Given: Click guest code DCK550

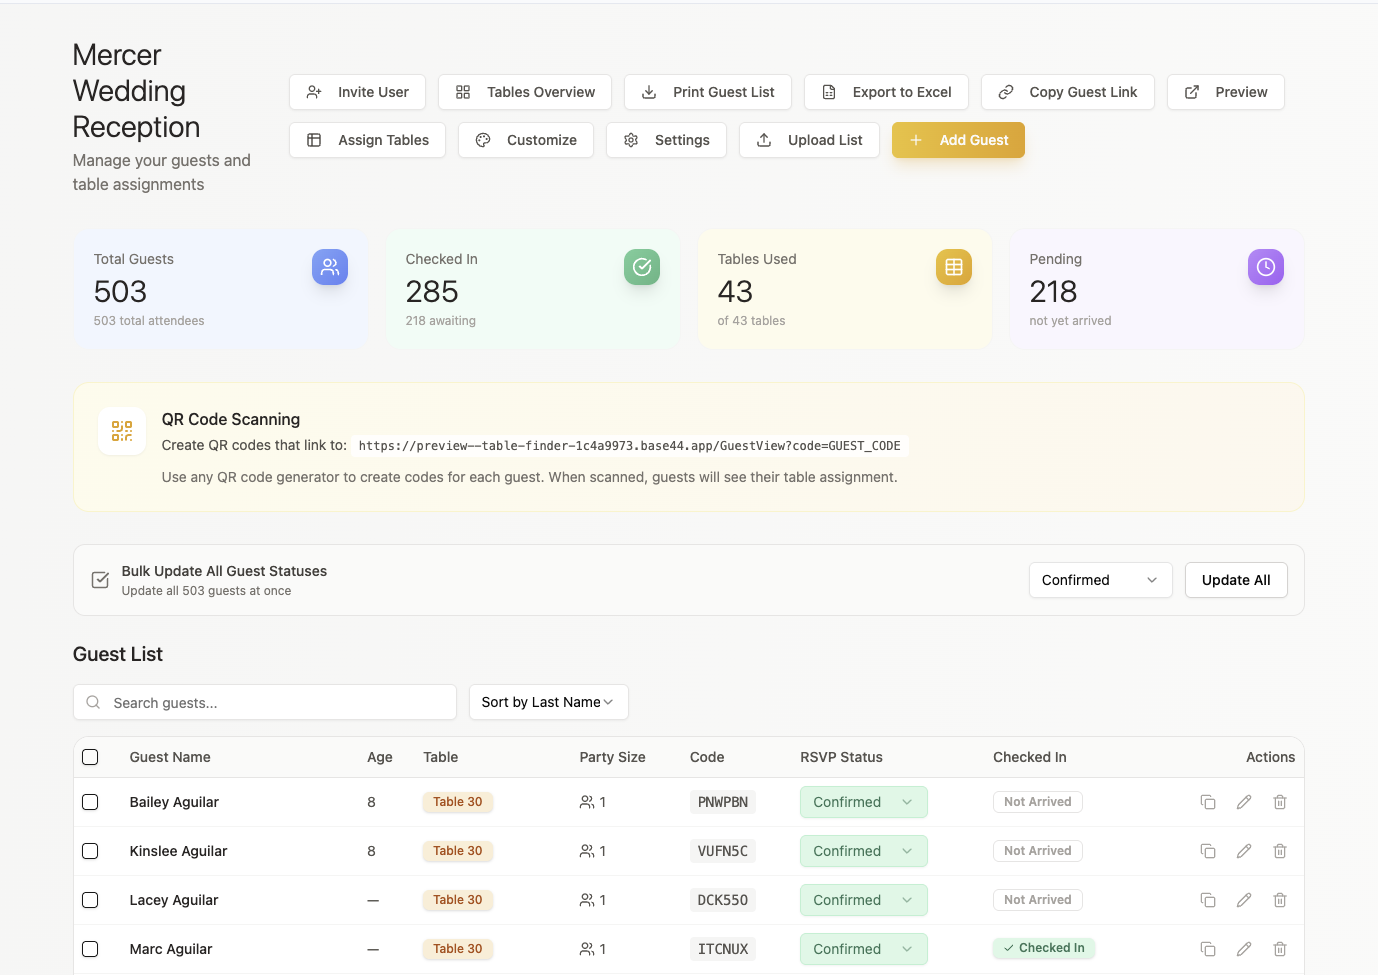Looking at the screenshot, I should [x=723, y=900].
